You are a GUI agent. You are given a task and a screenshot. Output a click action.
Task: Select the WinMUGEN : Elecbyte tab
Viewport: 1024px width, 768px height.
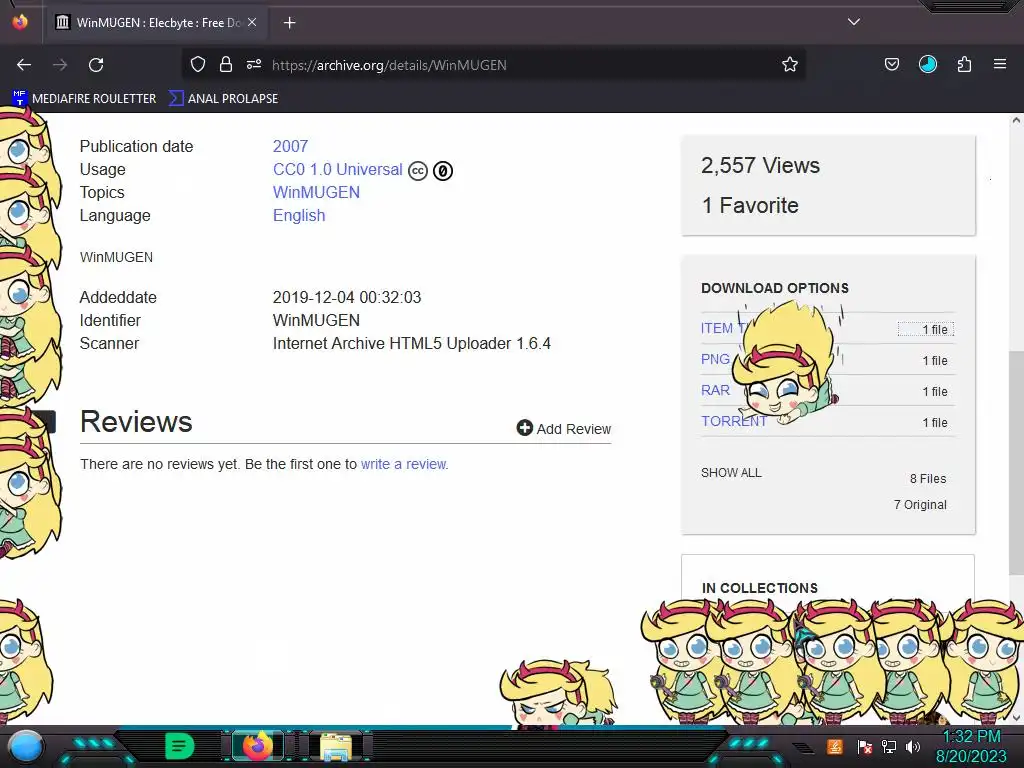tap(159, 22)
